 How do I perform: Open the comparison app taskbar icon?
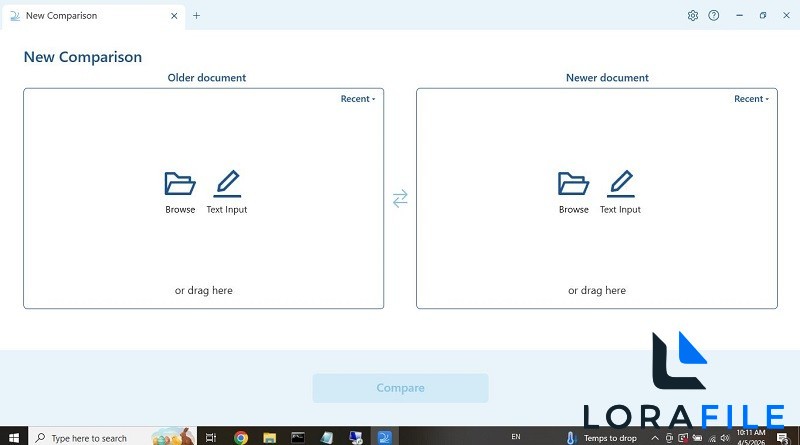[x=385, y=437]
